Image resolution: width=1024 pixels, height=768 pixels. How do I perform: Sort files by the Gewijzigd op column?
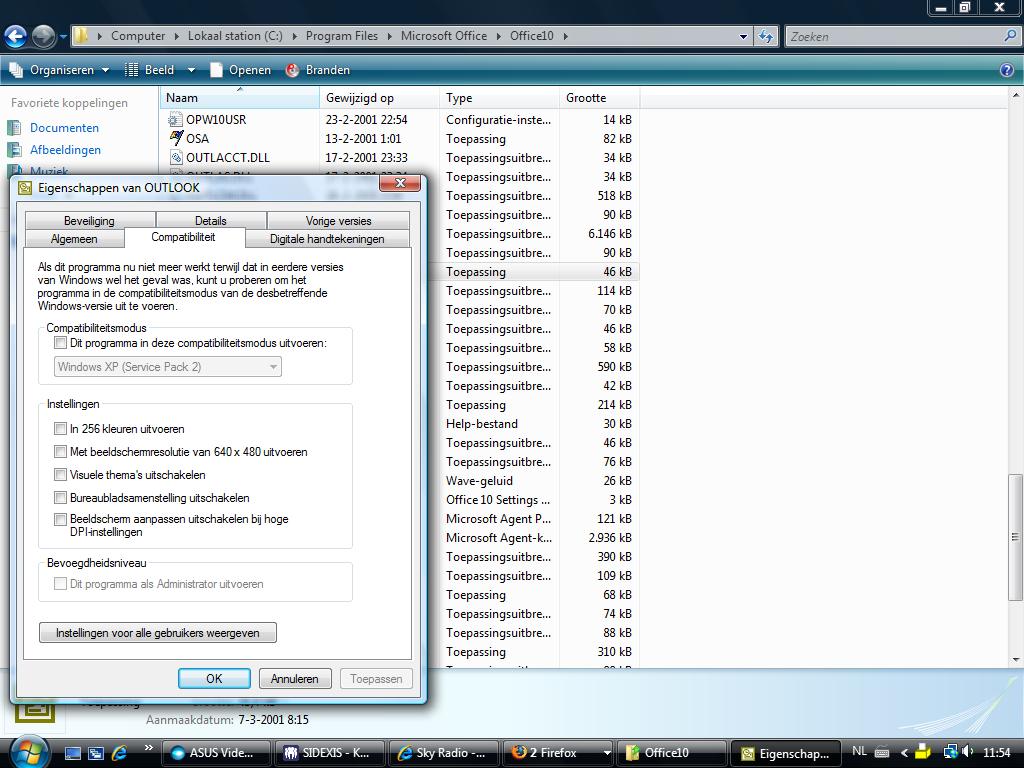tap(379, 98)
